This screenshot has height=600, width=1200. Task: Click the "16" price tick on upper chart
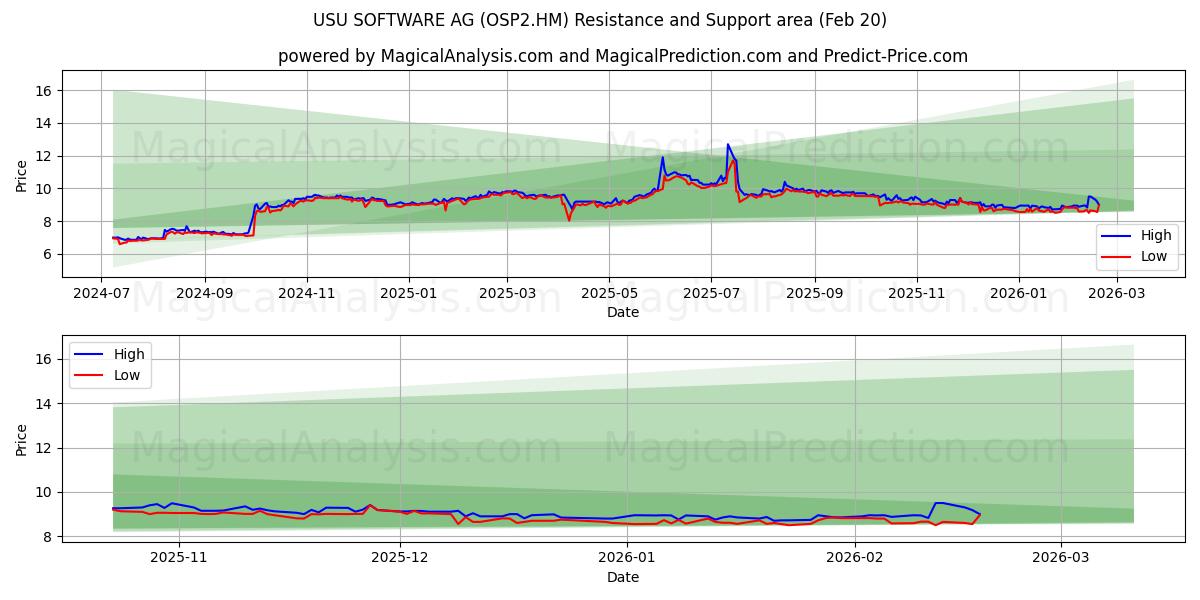(43, 90)
